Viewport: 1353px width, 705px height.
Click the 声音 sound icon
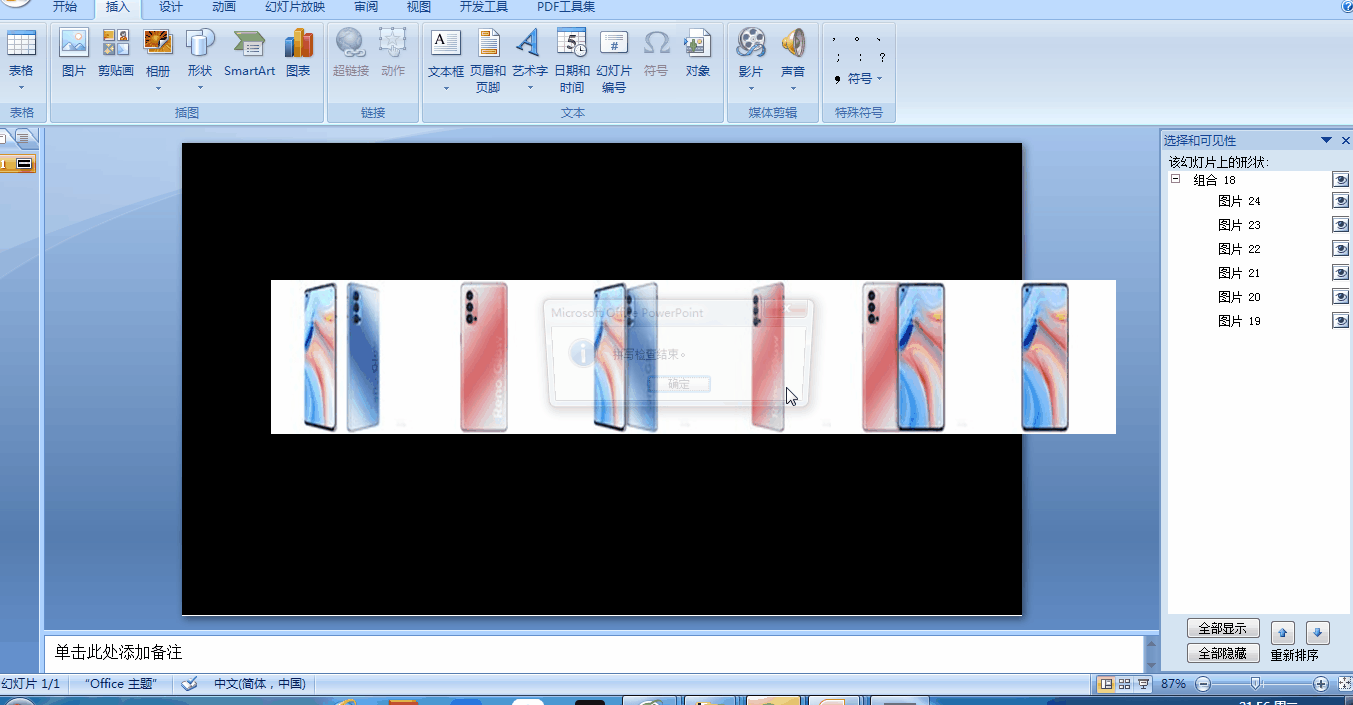pos(793,43)
